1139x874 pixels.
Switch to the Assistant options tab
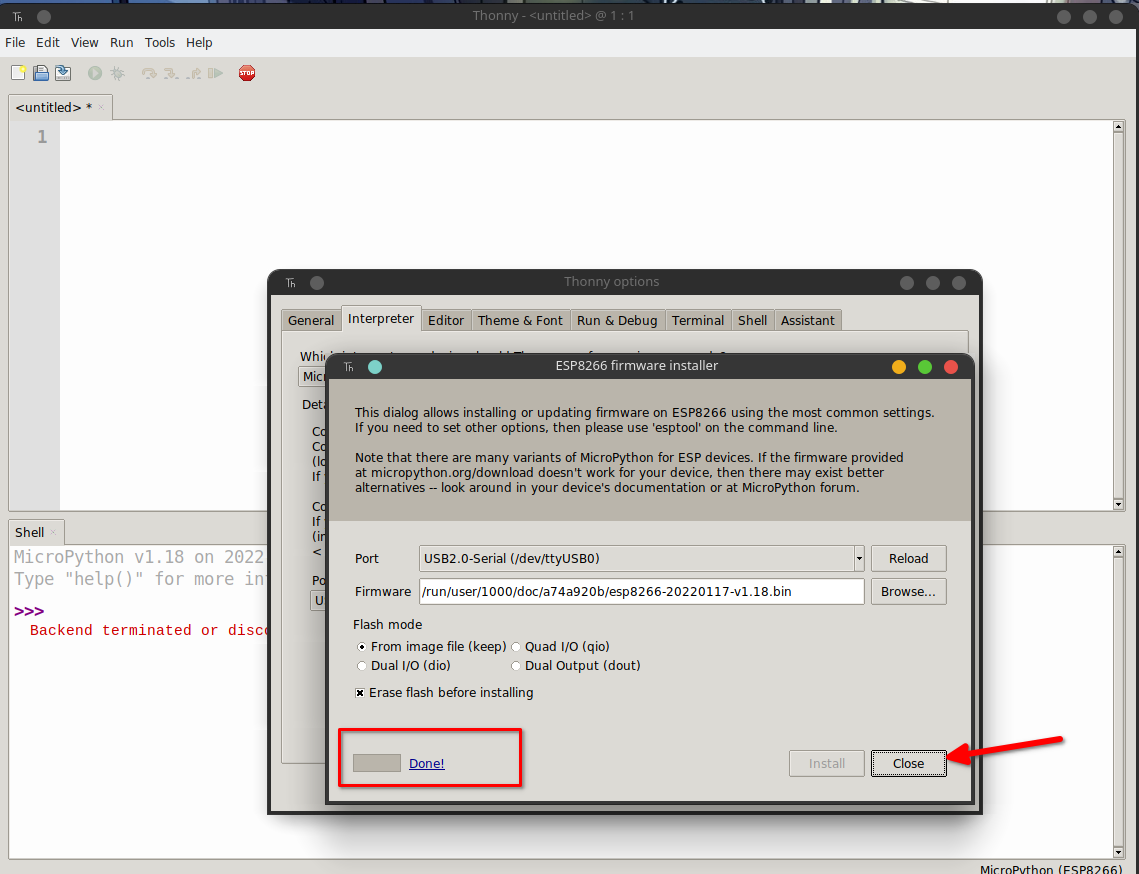(x=807, y=320)
